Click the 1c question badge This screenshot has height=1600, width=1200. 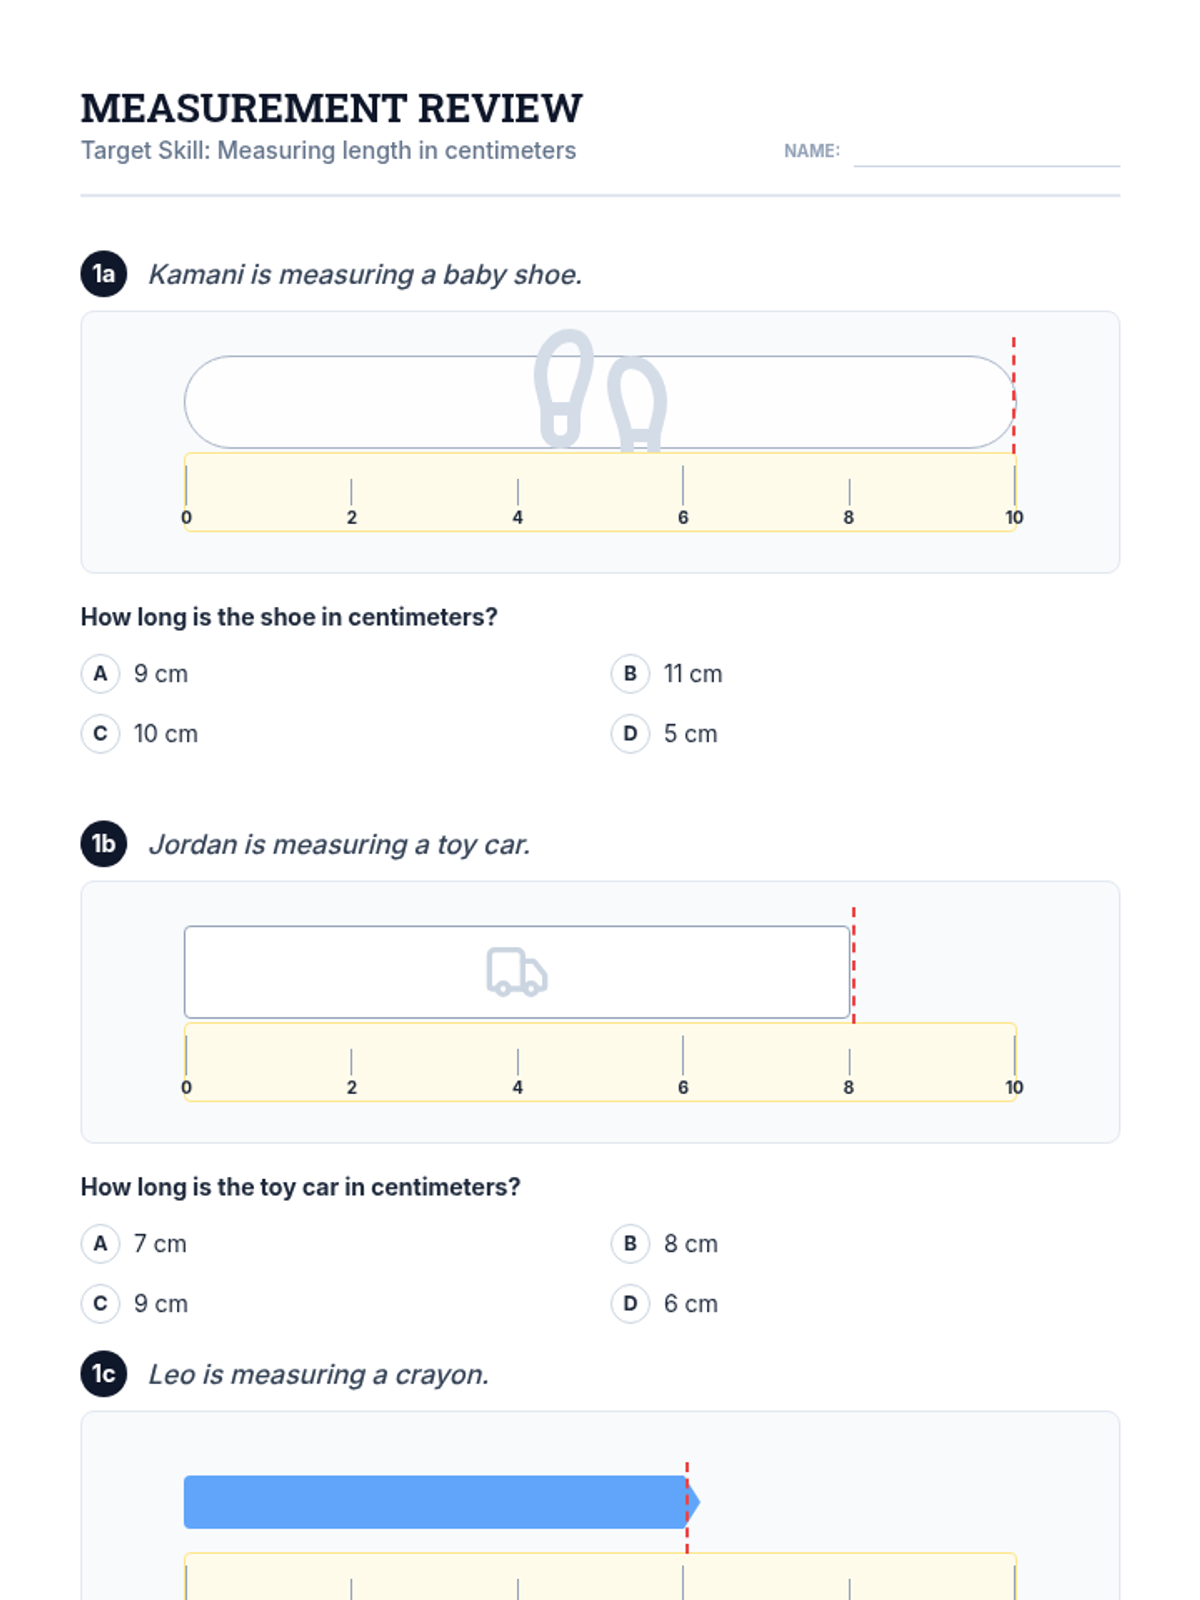coord(103,1374)
